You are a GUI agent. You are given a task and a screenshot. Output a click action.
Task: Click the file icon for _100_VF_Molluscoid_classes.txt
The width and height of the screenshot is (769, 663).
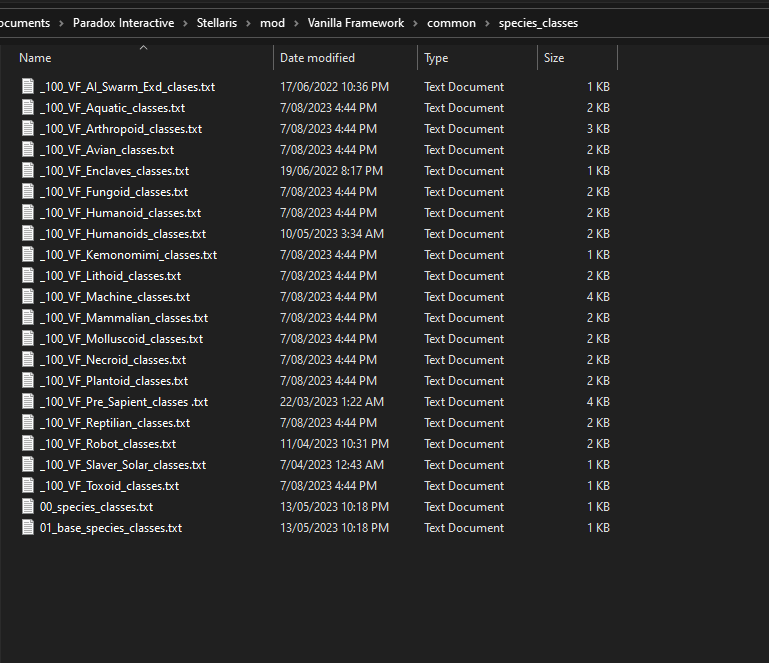click(28, 338)
